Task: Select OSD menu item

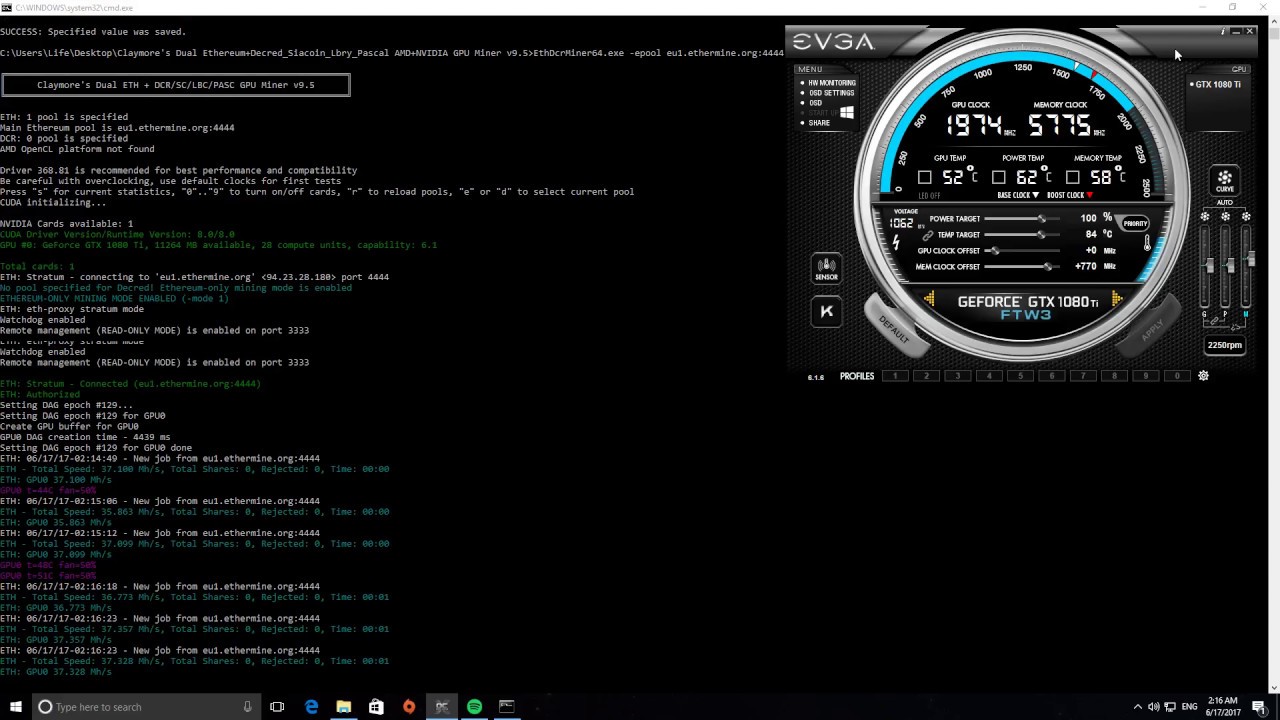Action: (x=815, y=103)
